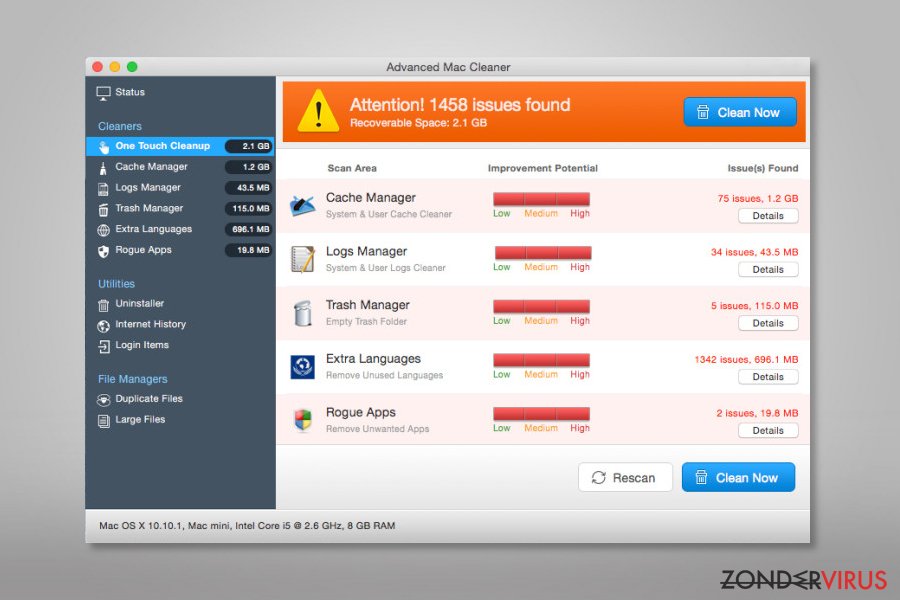The width and height of the screenshot is (900, 600).
Task: Click the 696.1 MB badge on Extra Languages
Action: (249, 229)
